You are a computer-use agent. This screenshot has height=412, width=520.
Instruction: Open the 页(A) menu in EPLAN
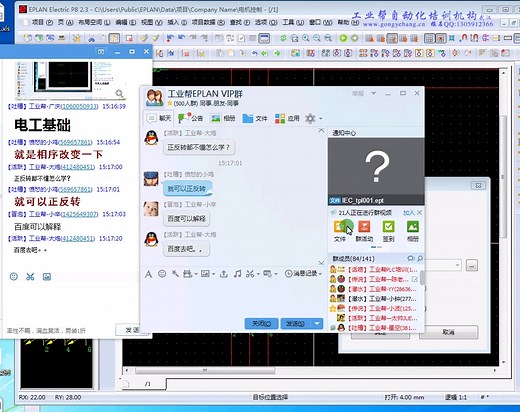pyautogui.click(x=65, y=22)
